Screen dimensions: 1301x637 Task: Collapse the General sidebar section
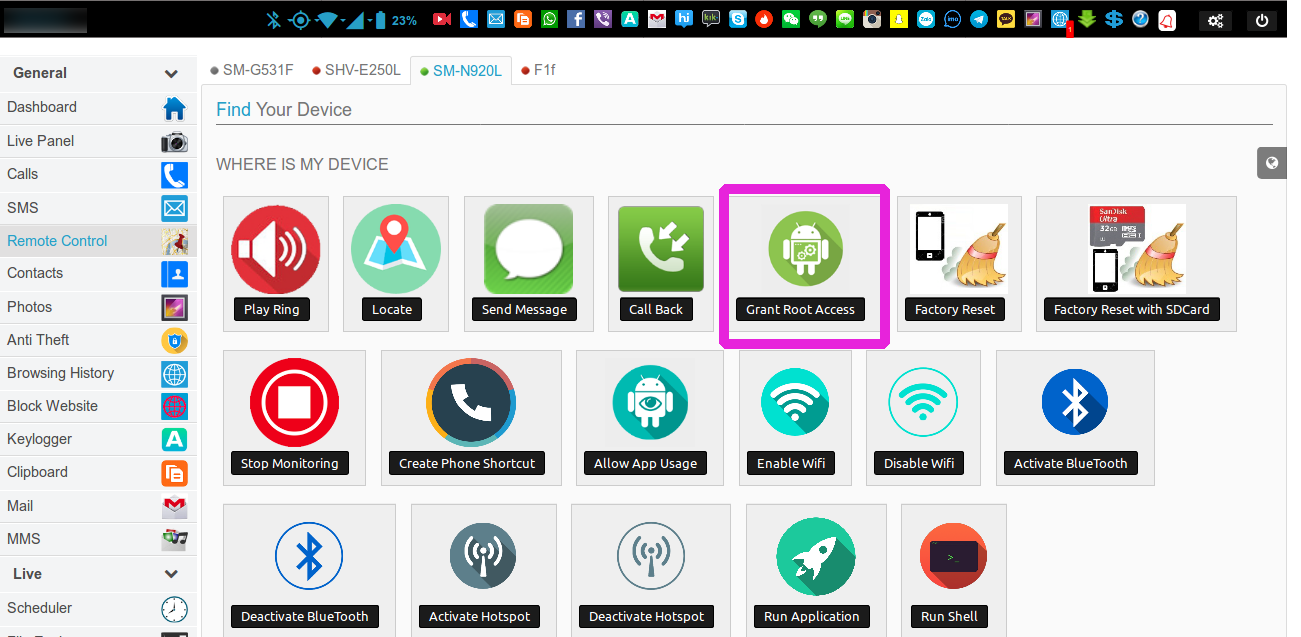[171, 74]
